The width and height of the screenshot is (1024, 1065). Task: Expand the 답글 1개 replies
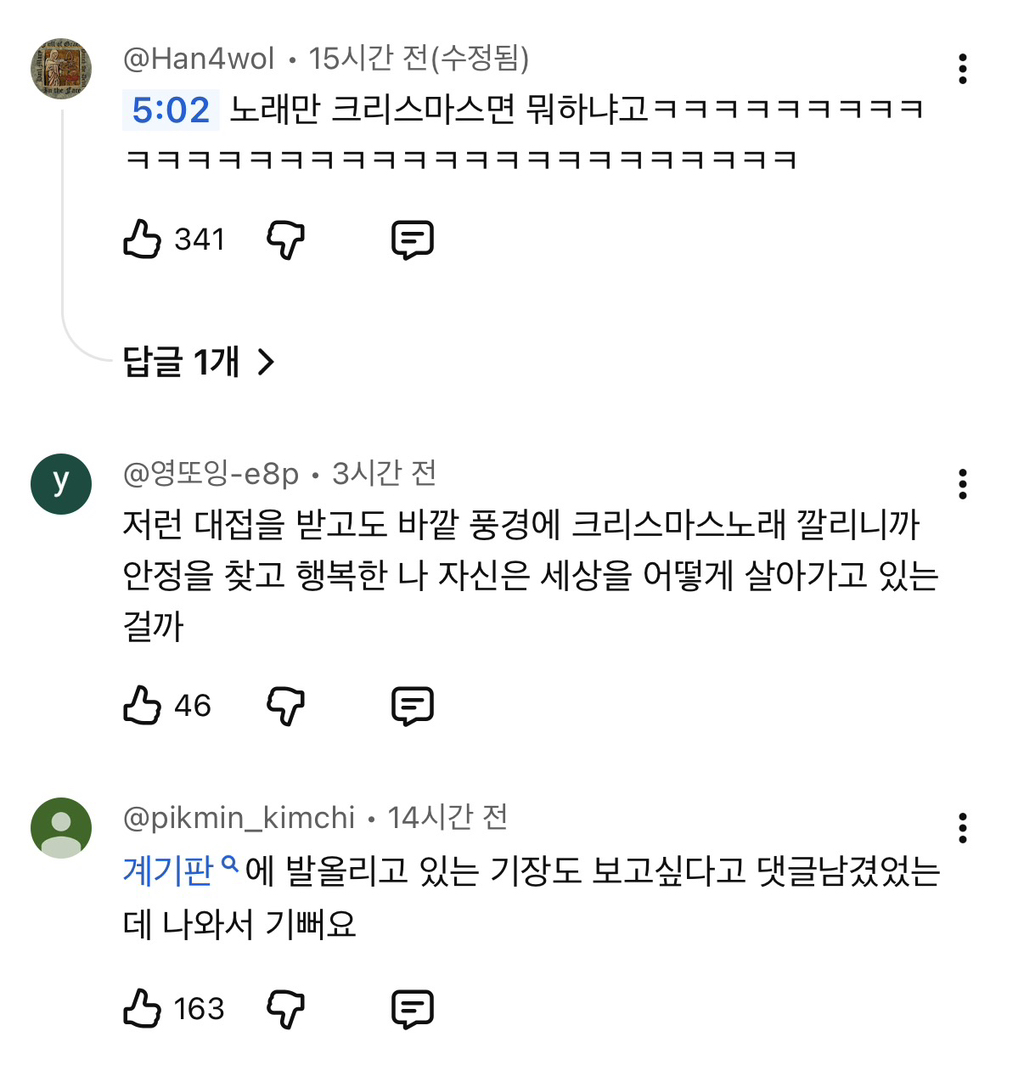[x=198, y=362]
